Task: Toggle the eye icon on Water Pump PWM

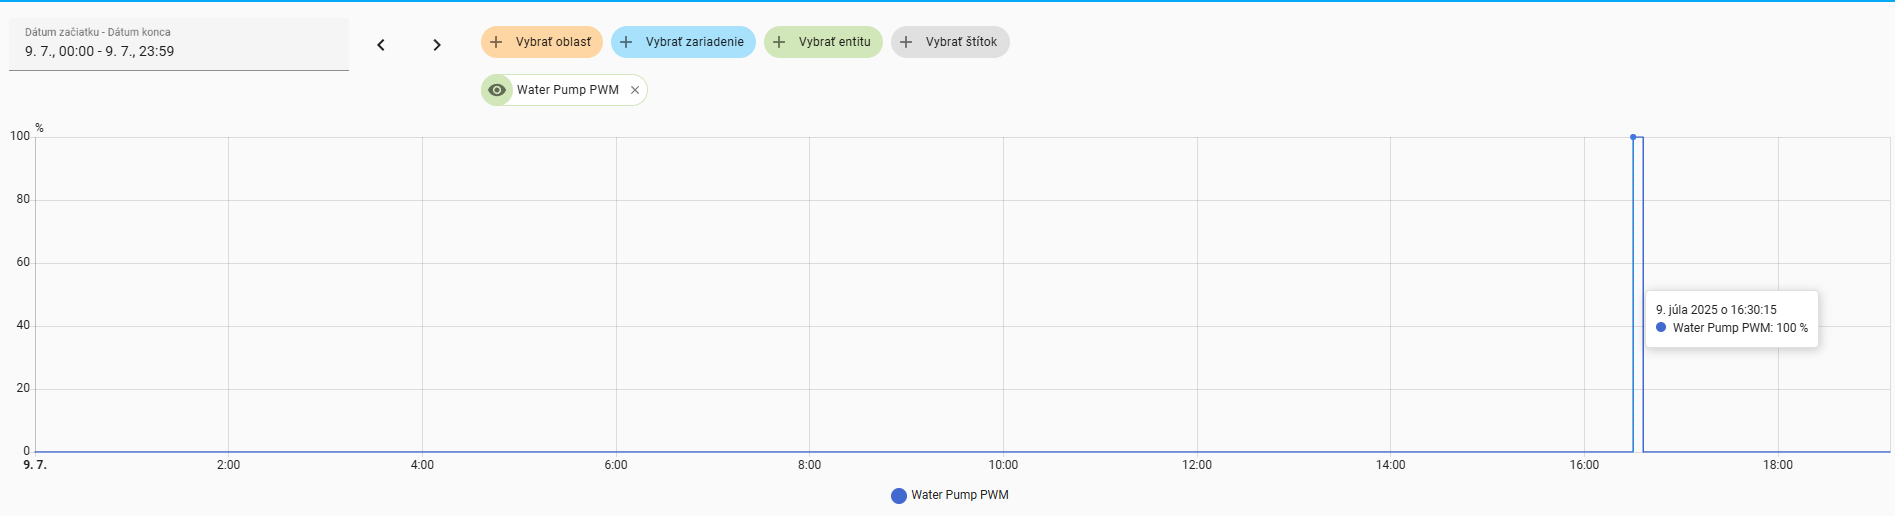Action: 497,90
